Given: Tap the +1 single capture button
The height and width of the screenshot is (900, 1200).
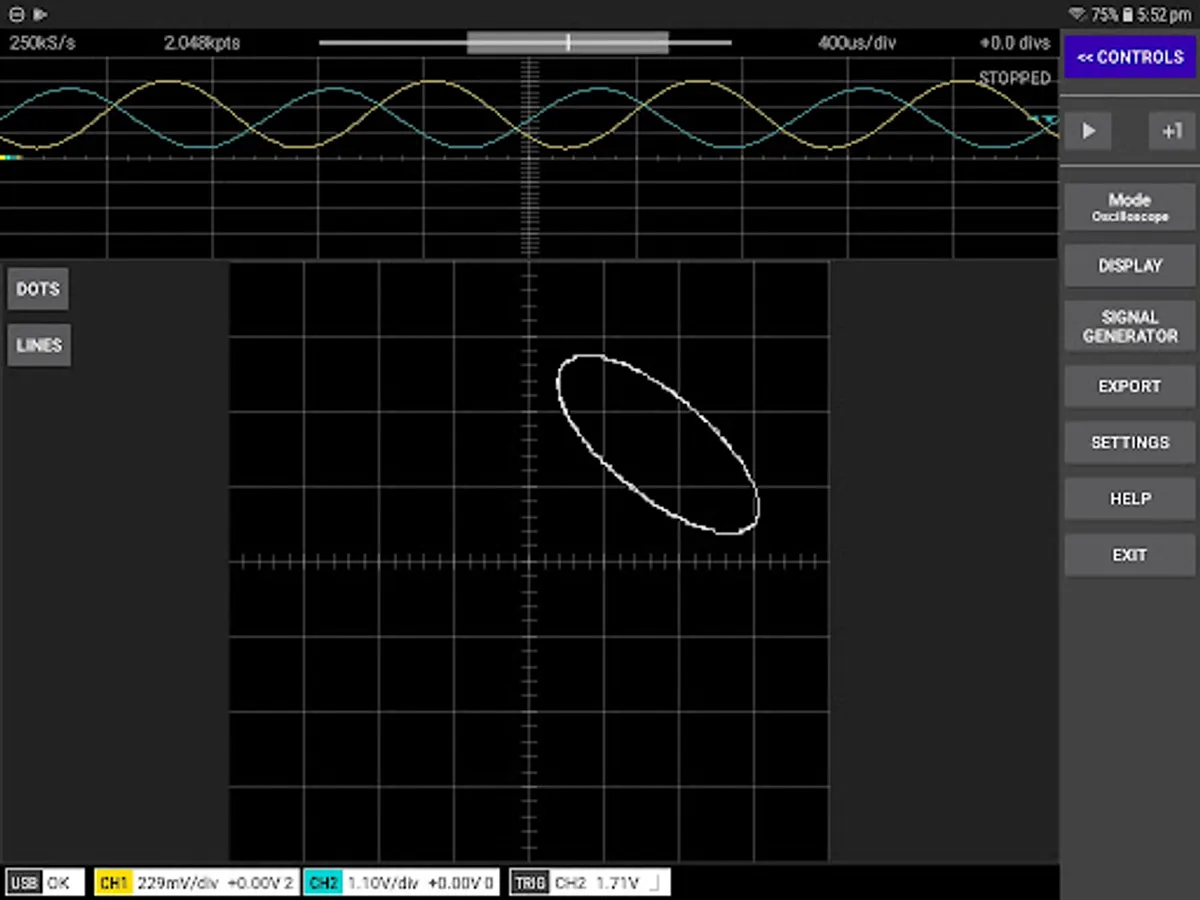Looking at the screenshot, I should 1171,131.
